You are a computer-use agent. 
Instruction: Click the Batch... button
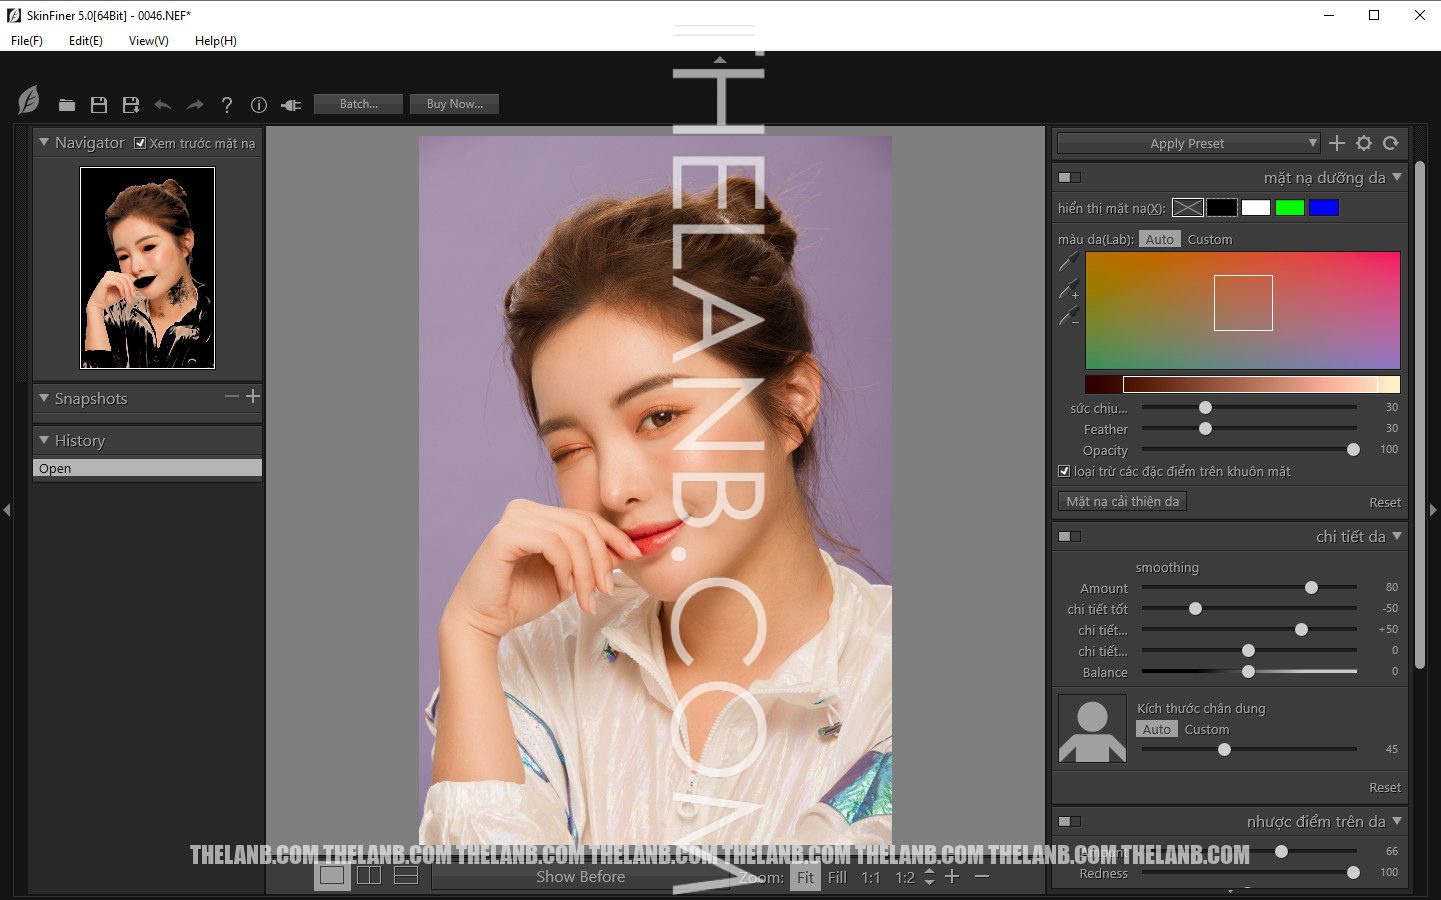[x=358, y=104]
